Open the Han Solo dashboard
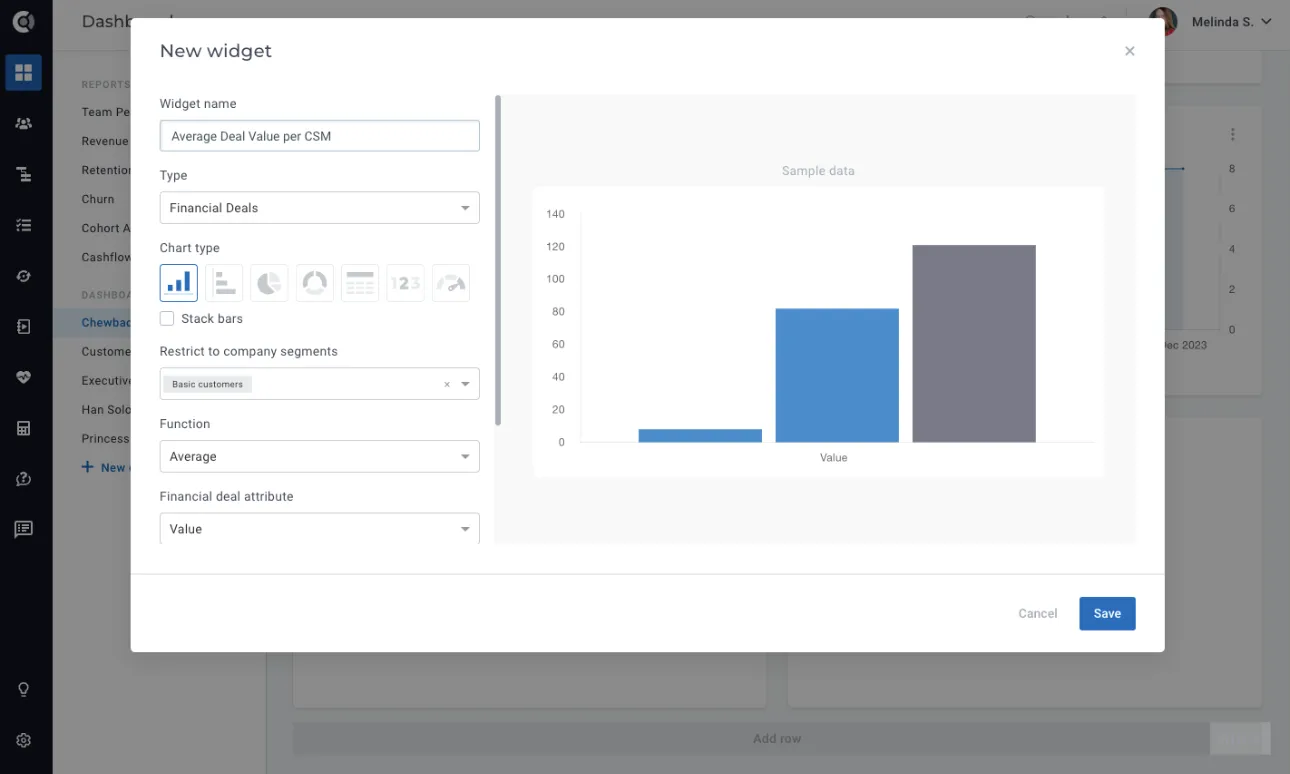Viewport: 1290px width, 774px height. 106,410
